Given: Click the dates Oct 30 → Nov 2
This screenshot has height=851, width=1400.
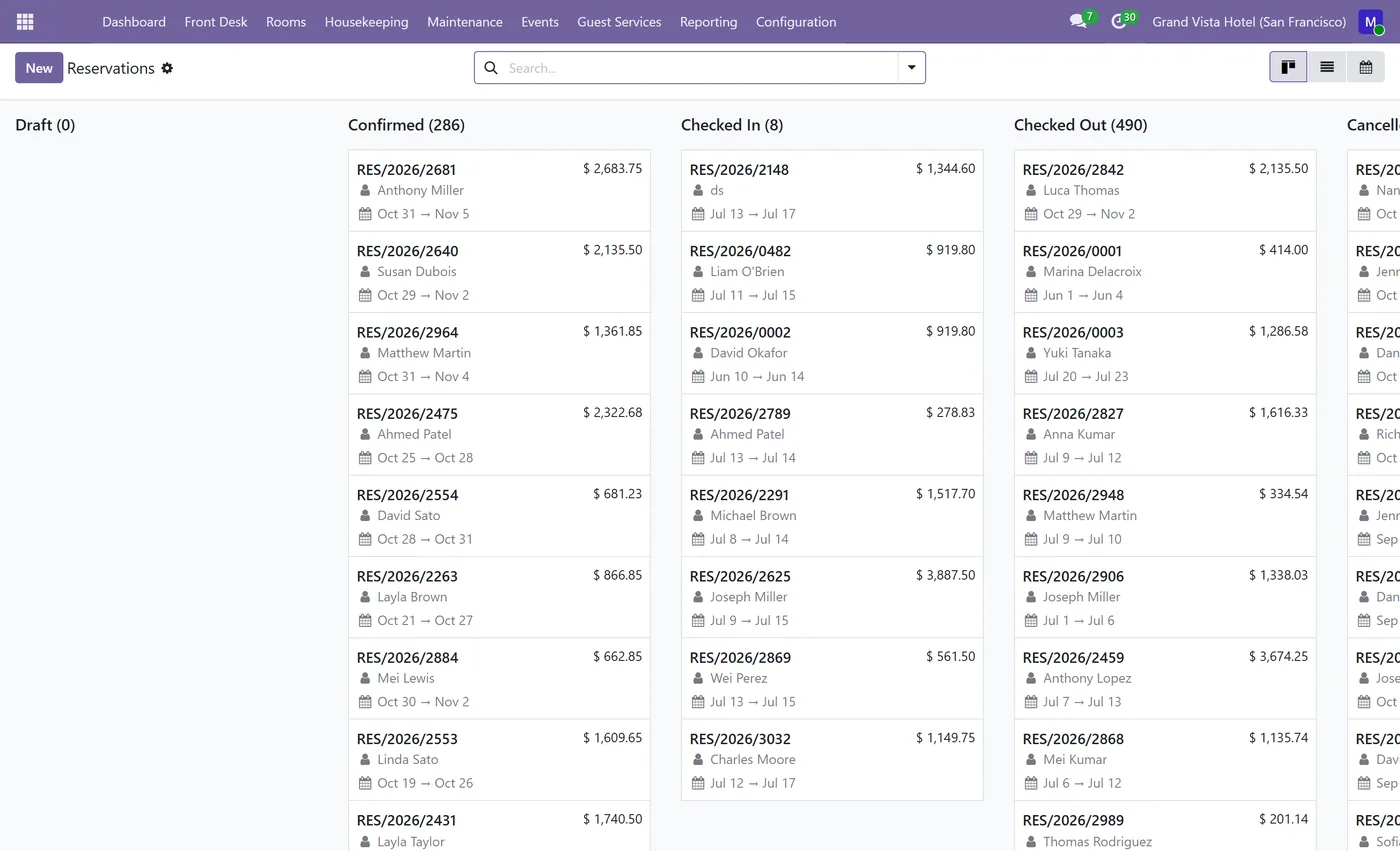Looking at the screenshot, I should point(423,702).
